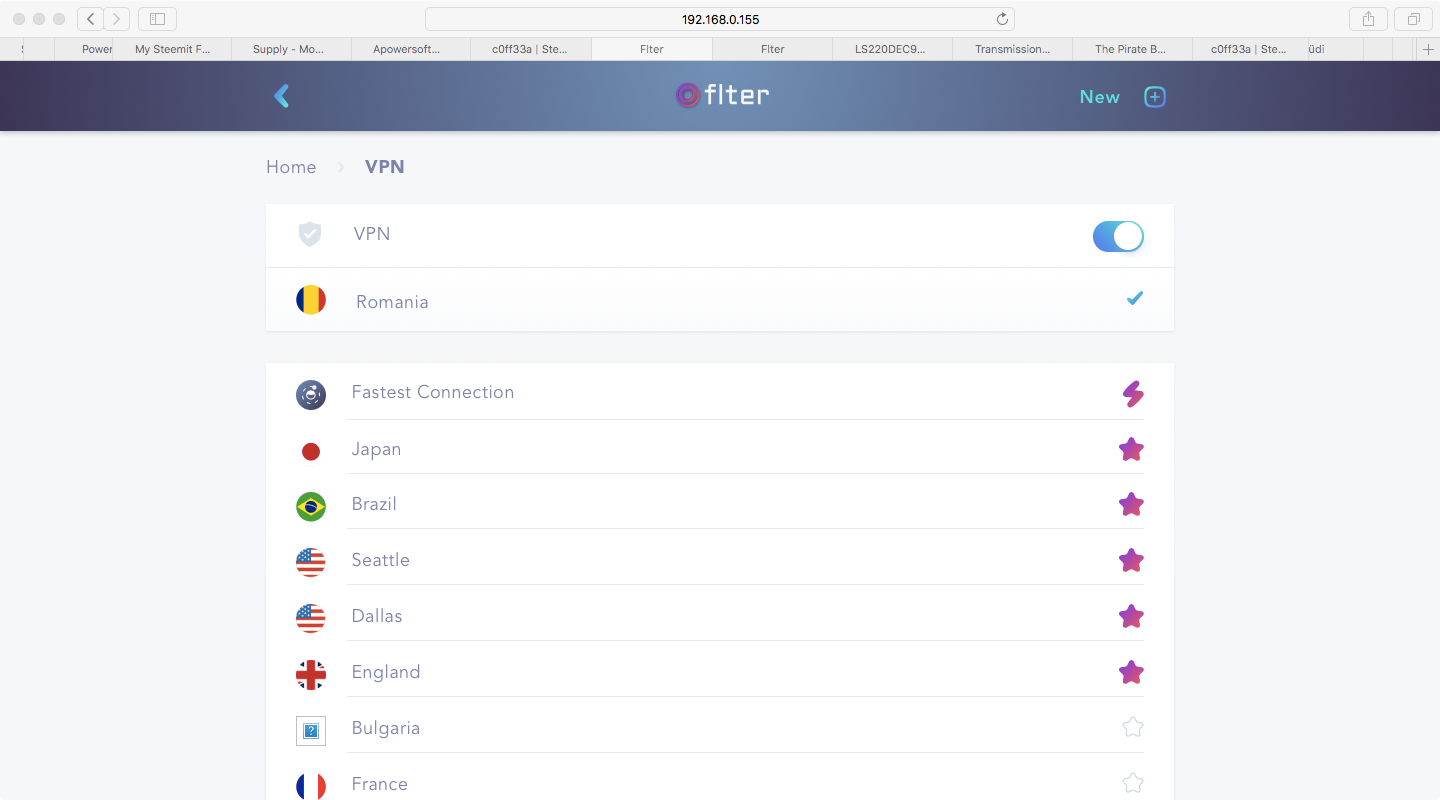
Task: Click the Brazil flag icon
Action: coord(311,506)
